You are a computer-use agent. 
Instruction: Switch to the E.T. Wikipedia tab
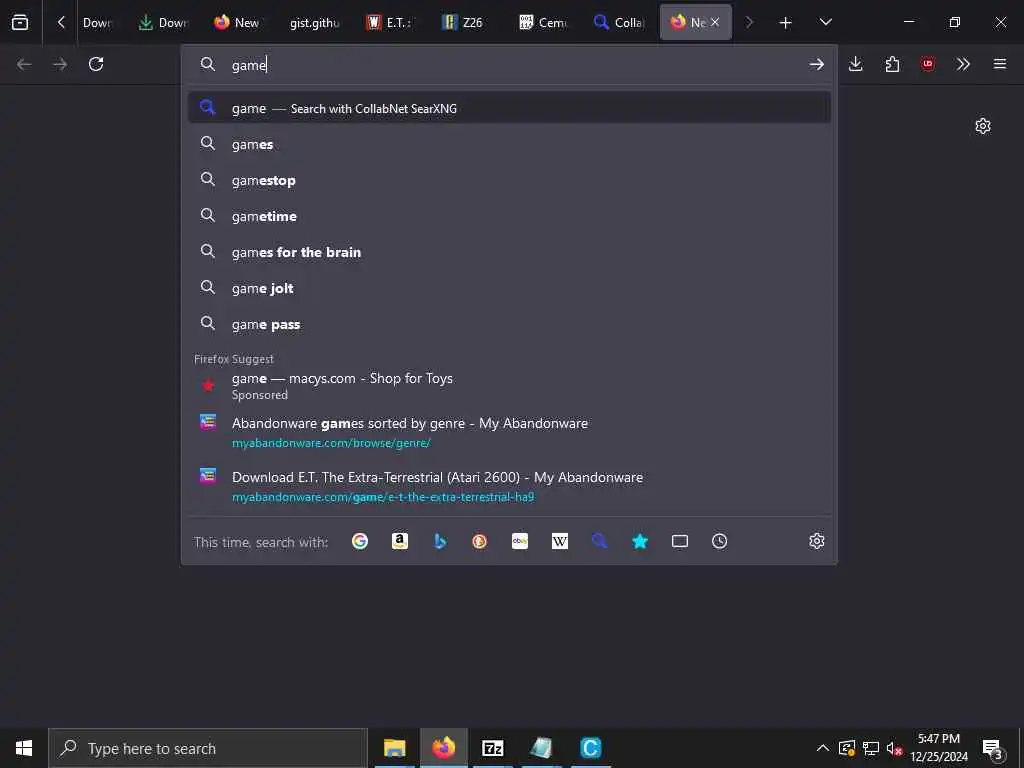coord(390,22)
